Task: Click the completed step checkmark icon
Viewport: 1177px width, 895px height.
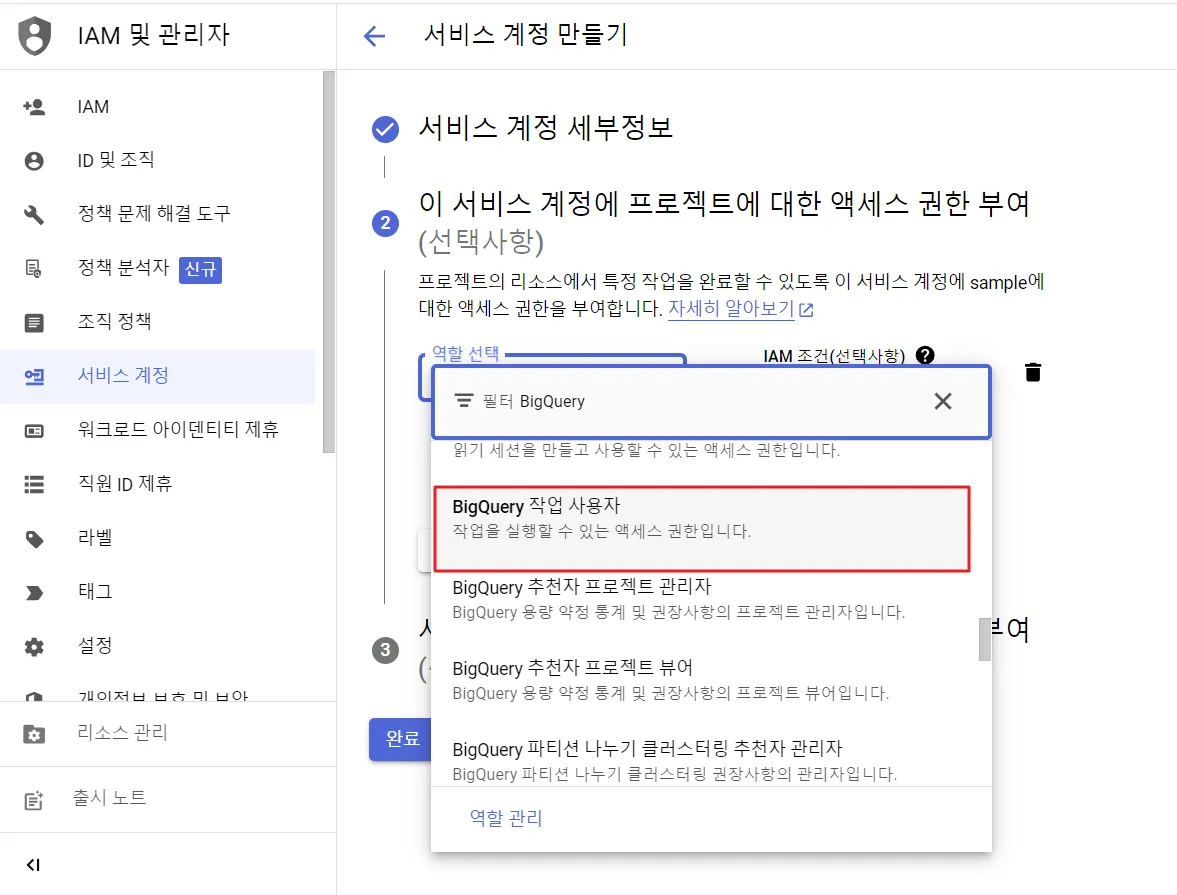Action: tap(385, 129)
